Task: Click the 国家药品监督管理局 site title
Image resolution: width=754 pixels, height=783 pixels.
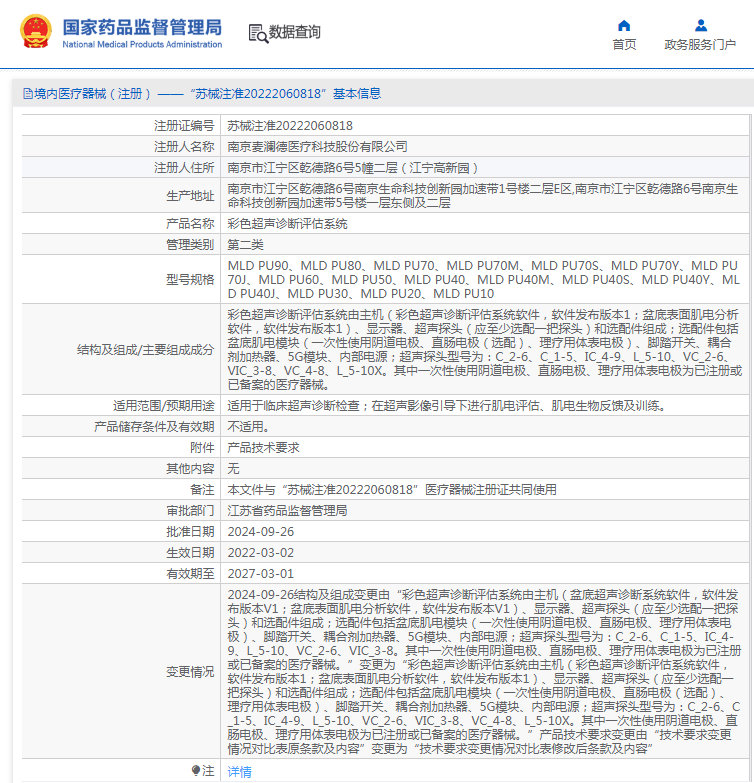Action: 142,27
